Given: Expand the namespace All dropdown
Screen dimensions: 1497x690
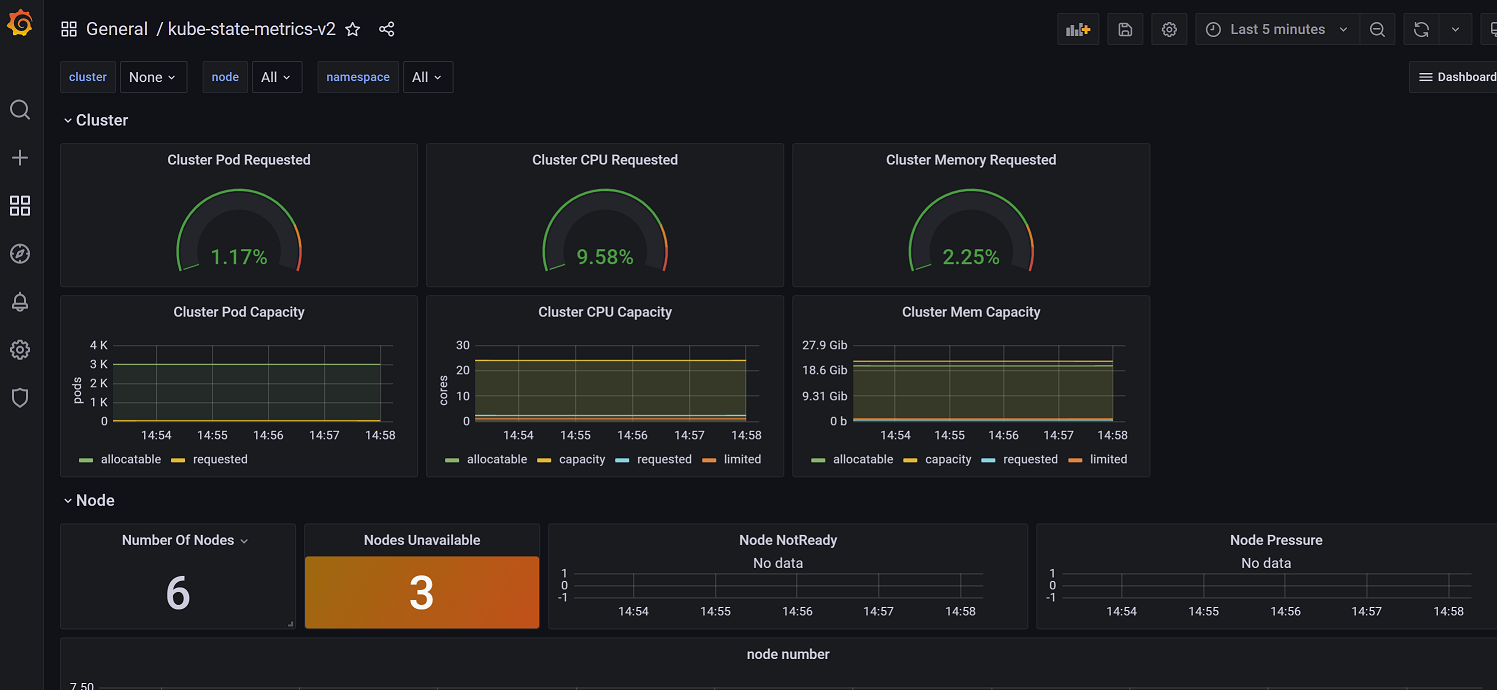Looking at the screenshot, I should coord(427,78).
